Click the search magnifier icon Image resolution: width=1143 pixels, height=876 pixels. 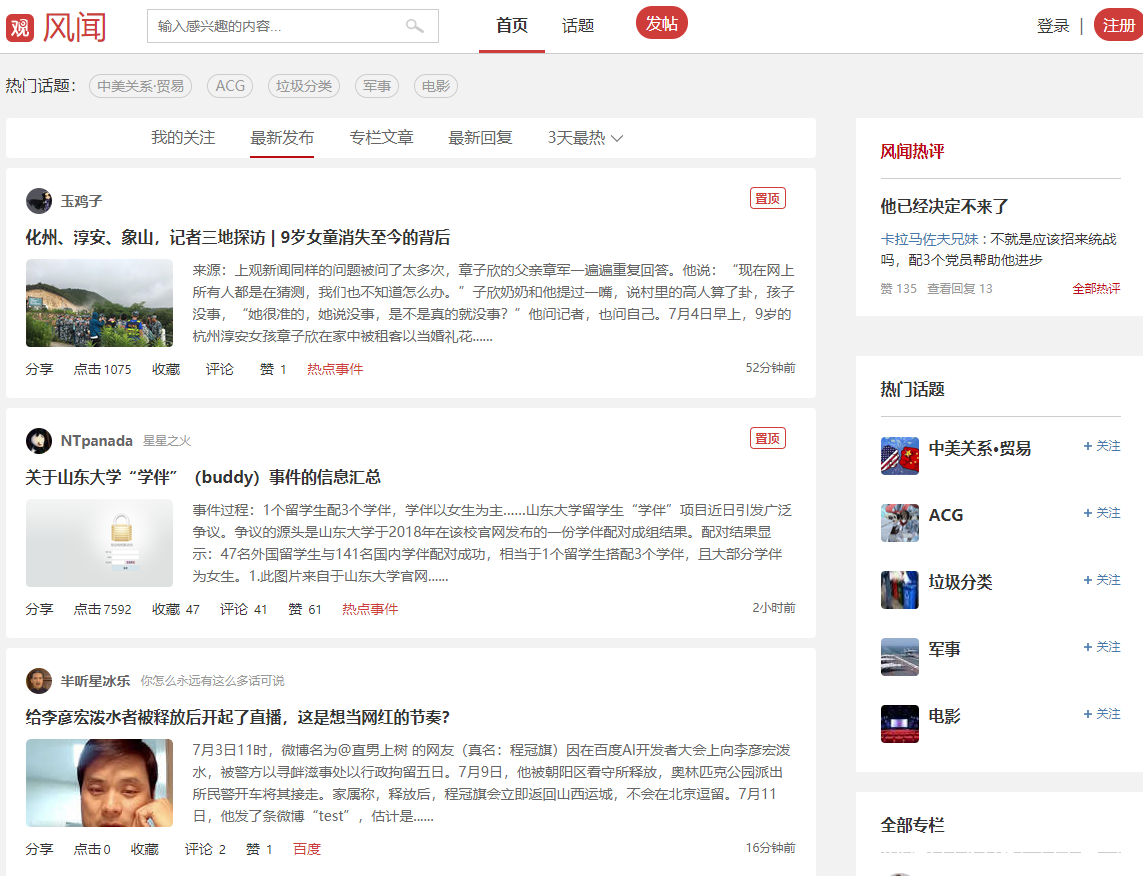pyautogui.click(x=414, y=26)
